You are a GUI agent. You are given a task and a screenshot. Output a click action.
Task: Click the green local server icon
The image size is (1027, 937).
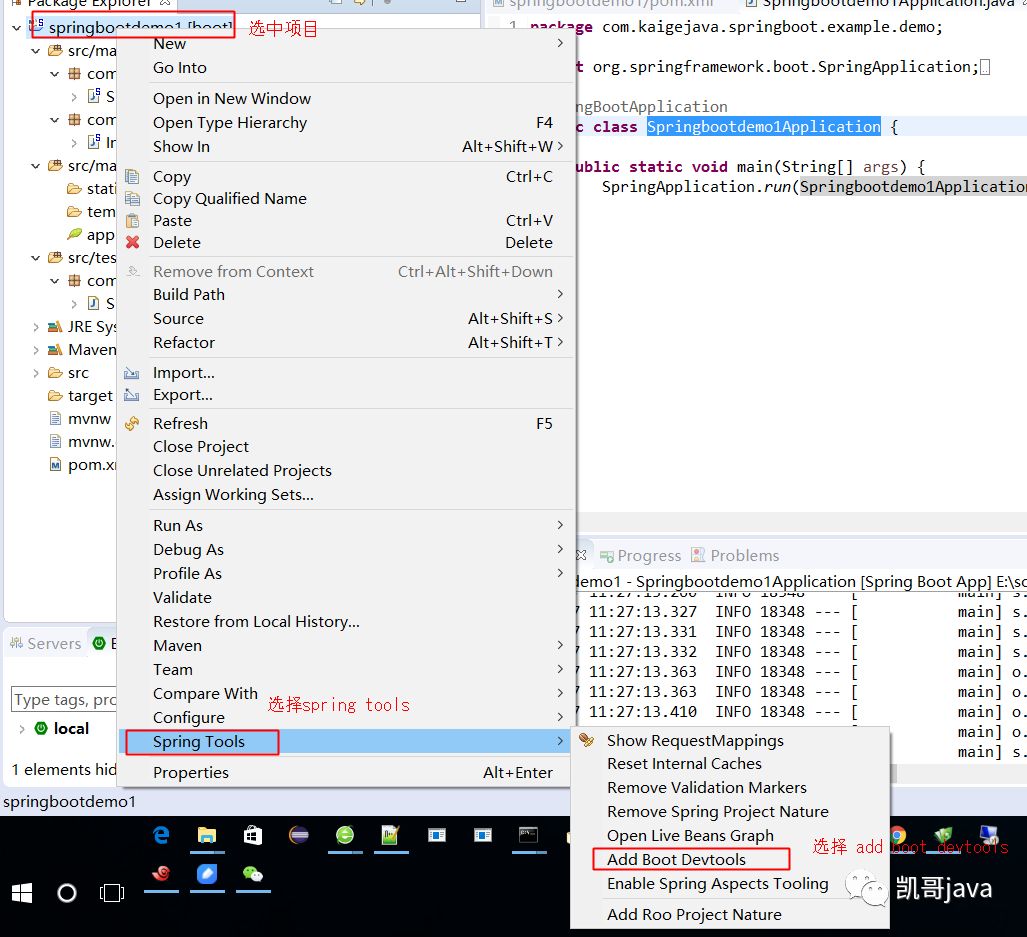click(x=41, y=728)
